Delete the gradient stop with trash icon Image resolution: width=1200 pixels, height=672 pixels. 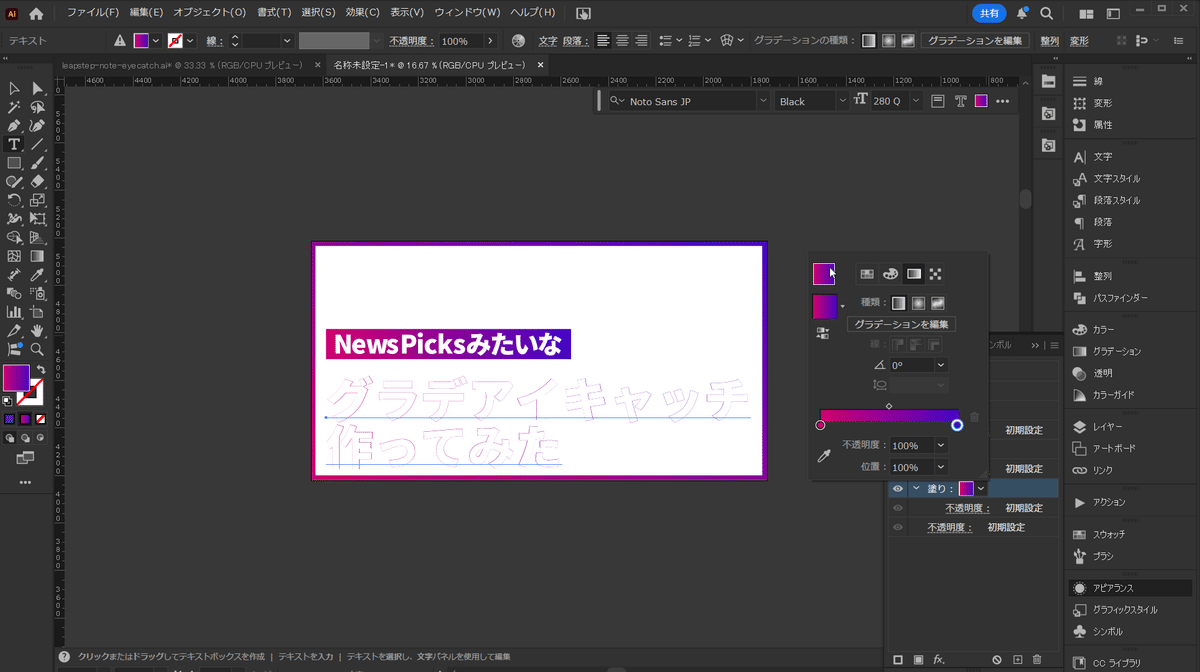975,417
